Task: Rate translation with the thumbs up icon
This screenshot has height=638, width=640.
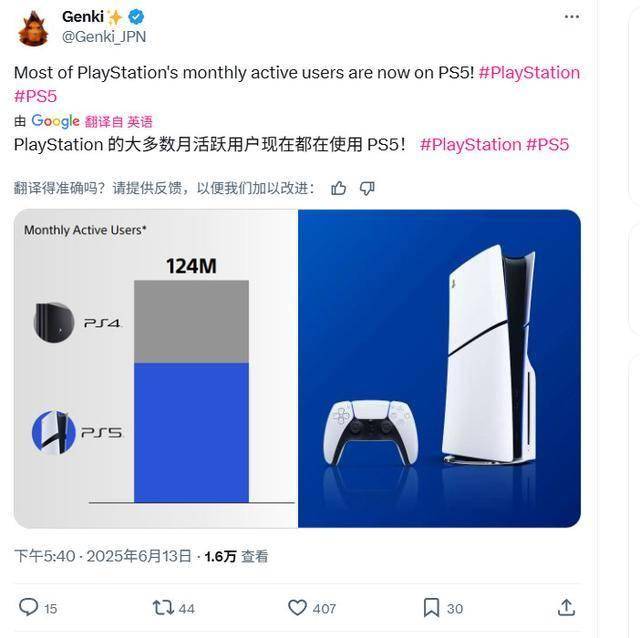Action: coord(338,189)
